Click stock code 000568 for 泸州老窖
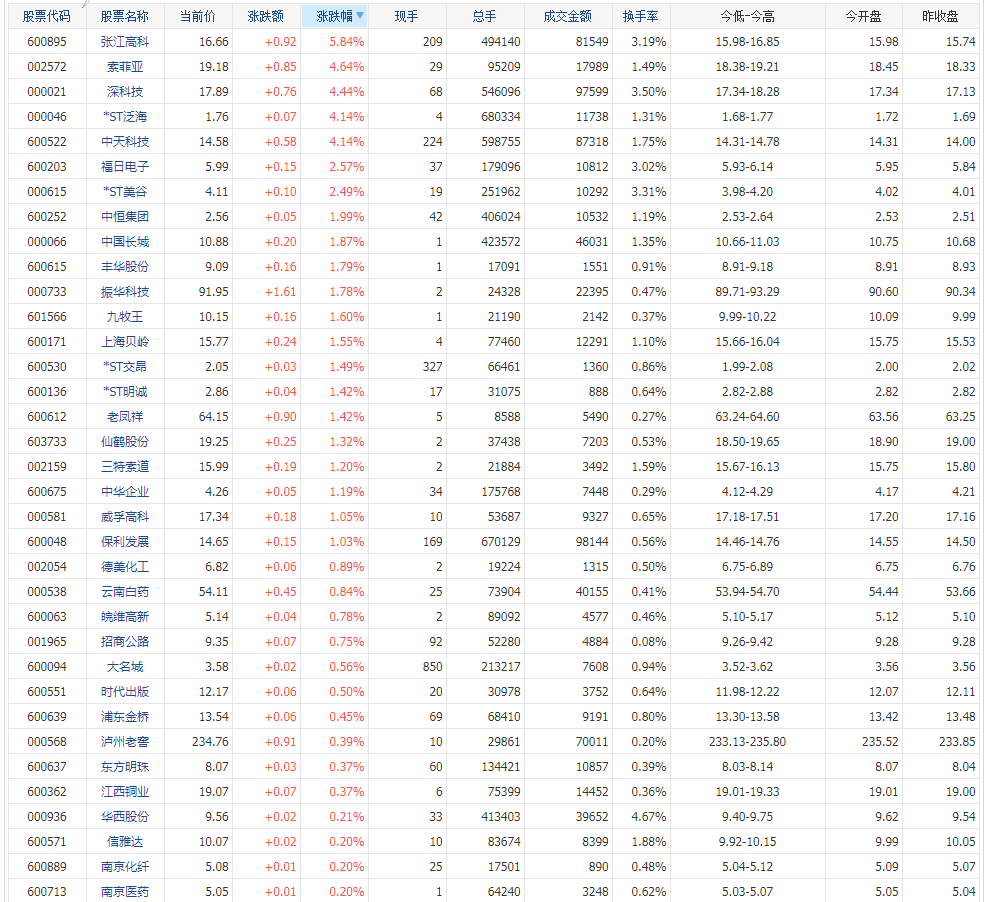984x902 pixels. coord(47,742)
